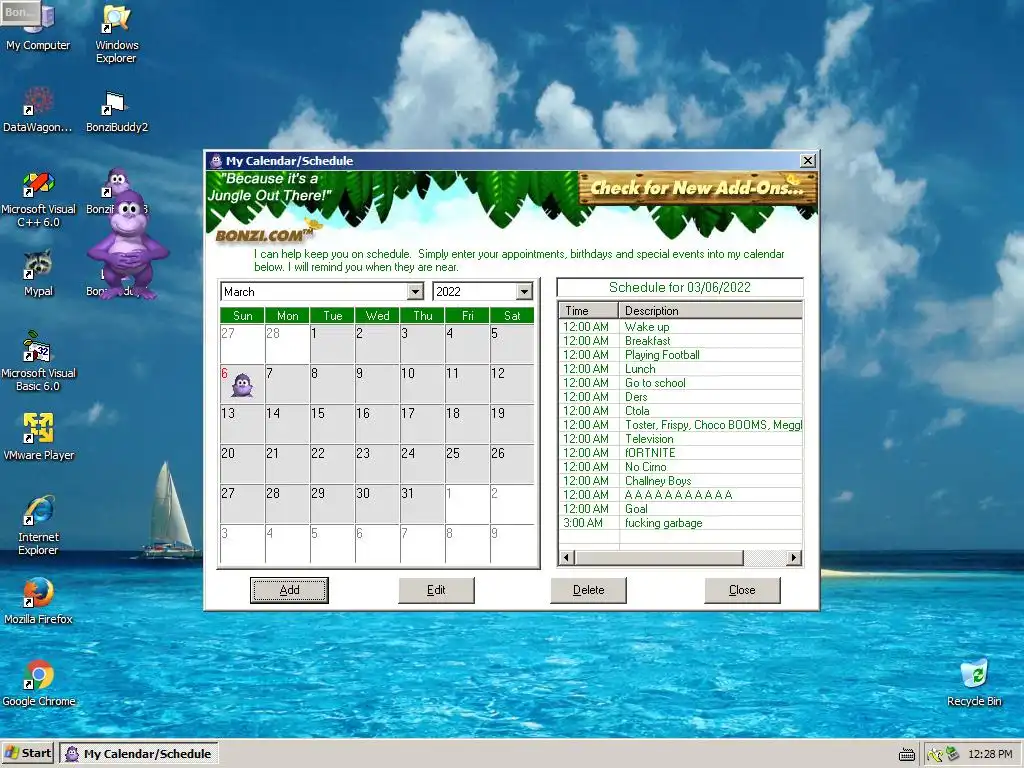Select the Mozilla Firefox desktop icon
1024x768 pixels.
tap(39, 601)
